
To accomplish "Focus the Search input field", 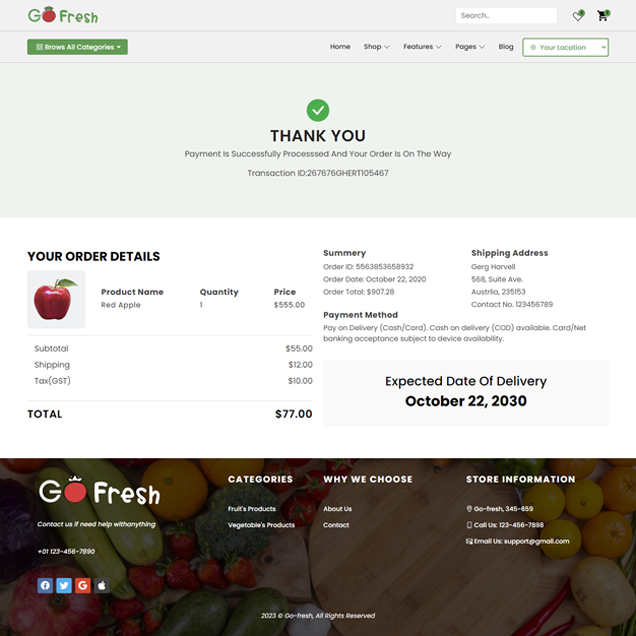I will [x=506, y=16].
